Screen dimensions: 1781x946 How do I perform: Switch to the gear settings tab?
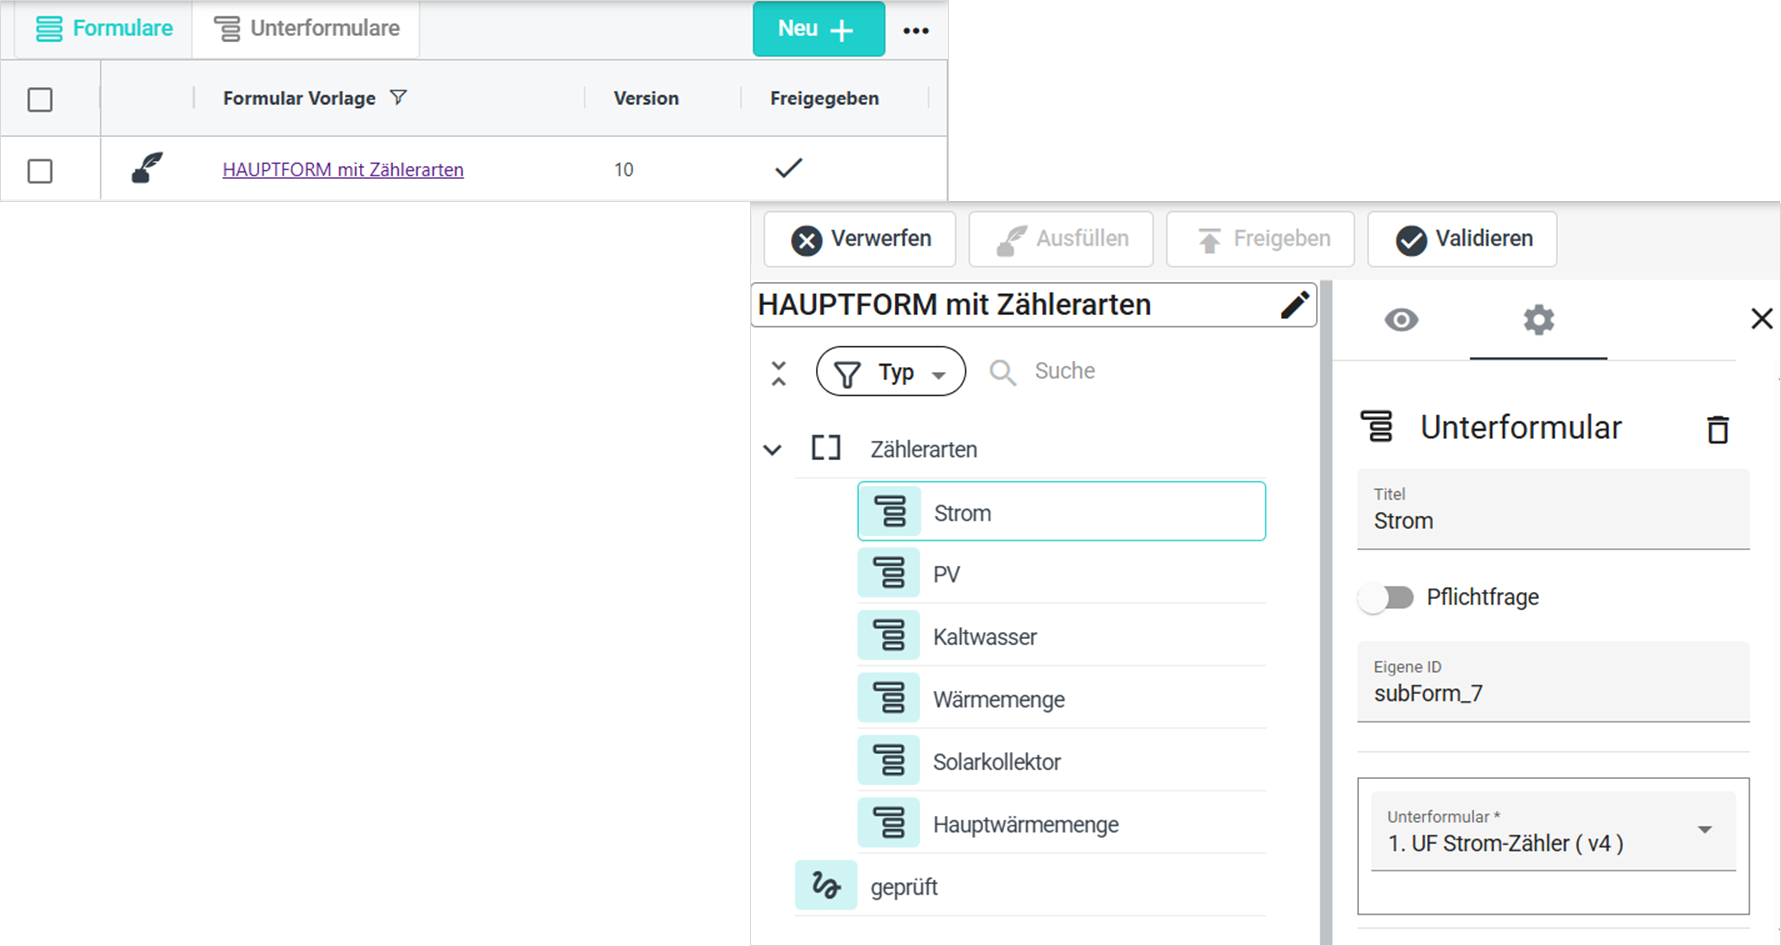point(1538,320)
